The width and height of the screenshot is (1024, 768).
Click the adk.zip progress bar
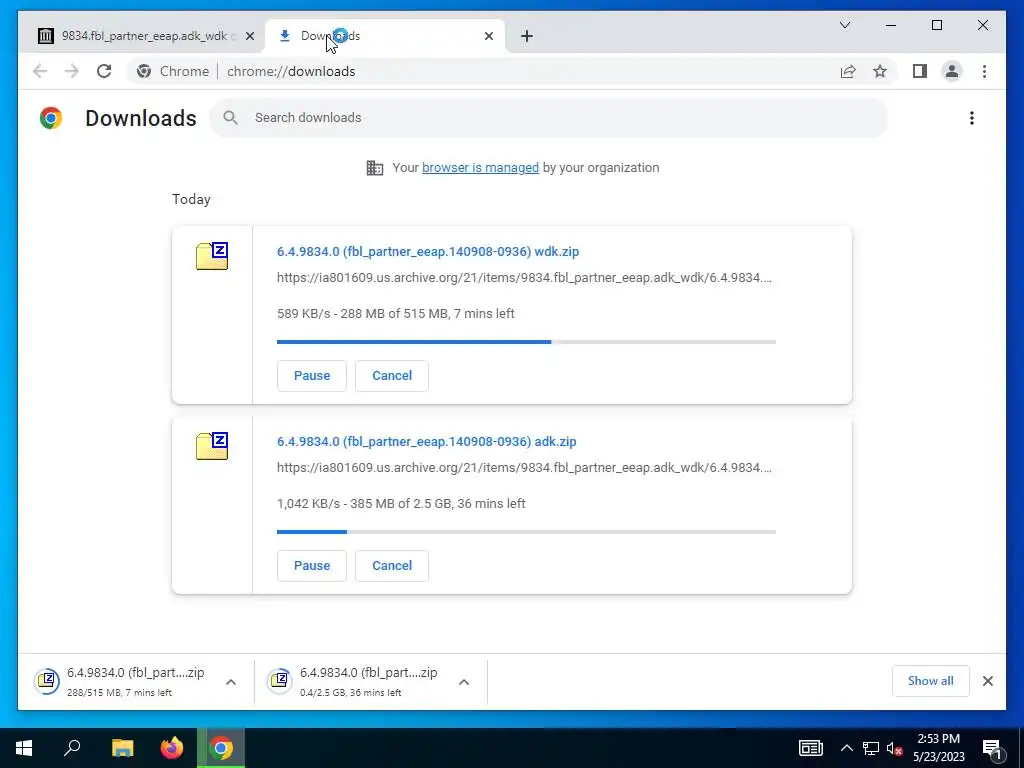[526, 532]
